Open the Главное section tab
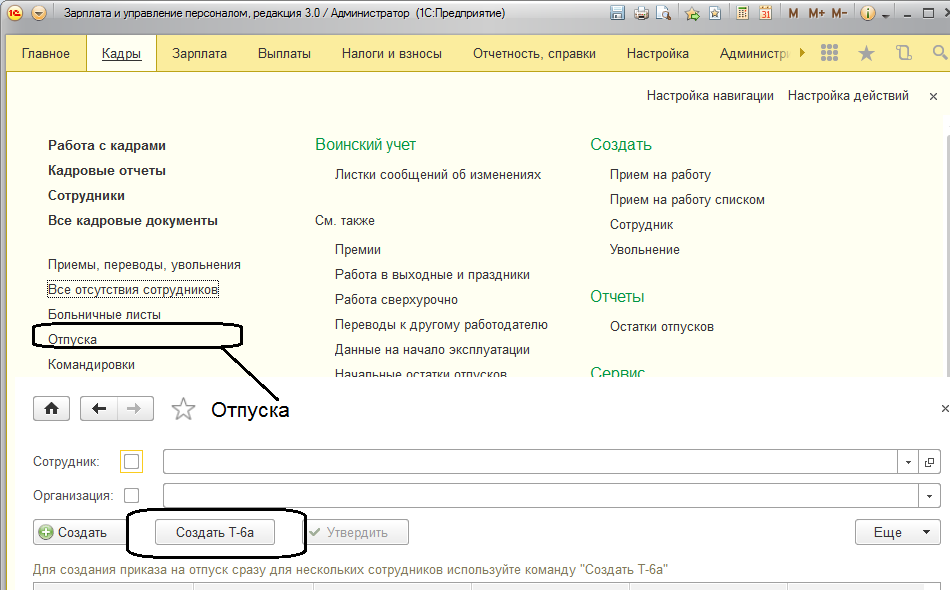950x590 pixels. click(45, 53)
